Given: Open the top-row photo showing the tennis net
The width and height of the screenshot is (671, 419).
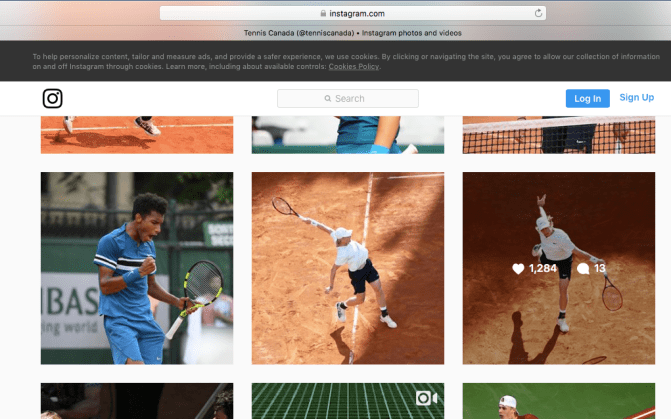Looking at the screenshot, I should coord(558,135).
